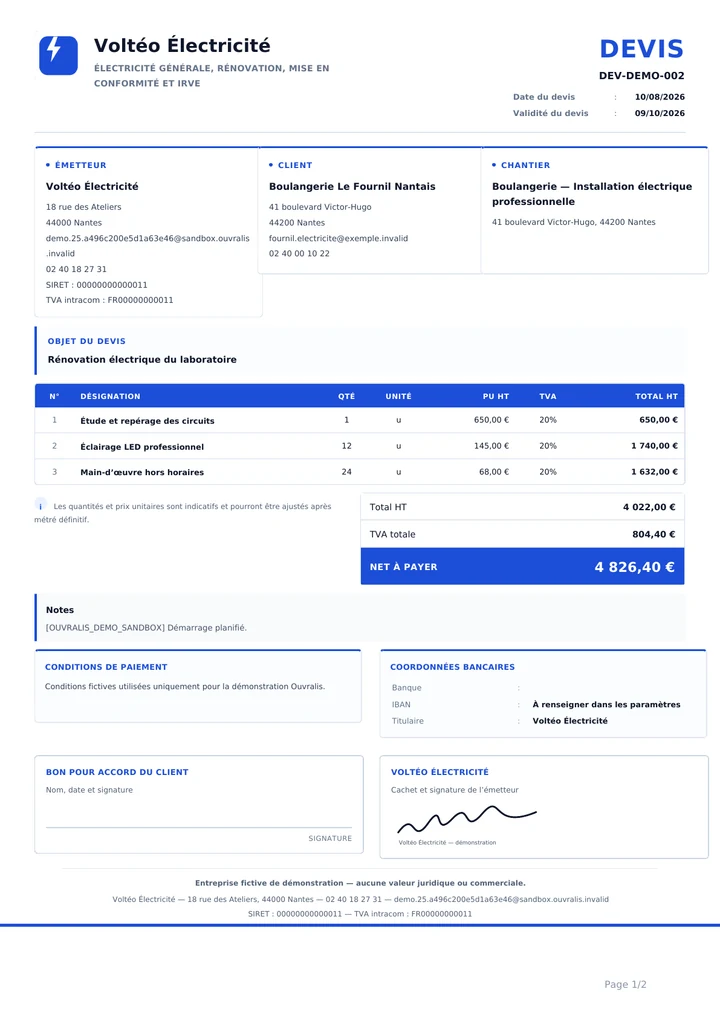The width and height of the screenshot is (720, 1018).
Task: Click the quote date 10/08/2026
Action: pyautogui.click(x=660, y=97)
